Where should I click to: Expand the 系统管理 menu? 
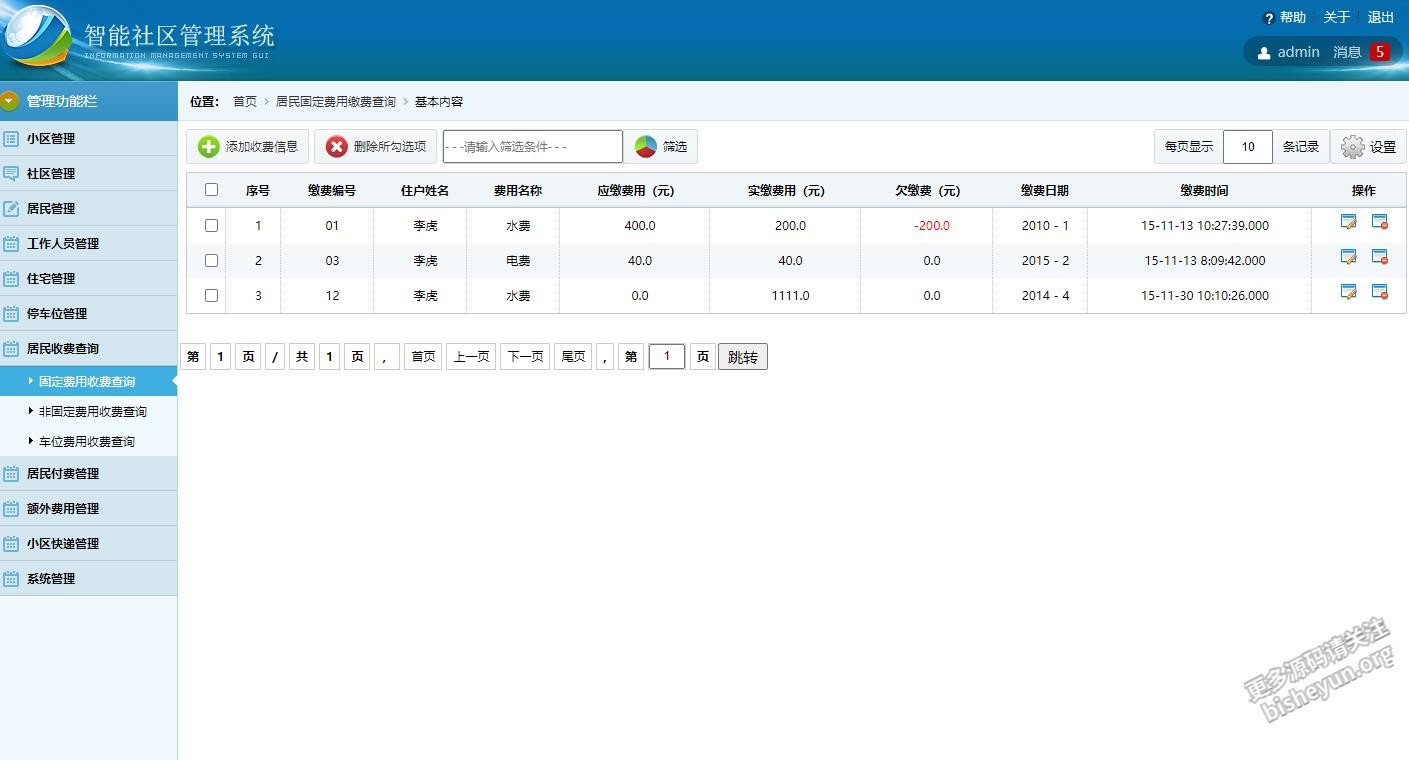coord(88,578)
